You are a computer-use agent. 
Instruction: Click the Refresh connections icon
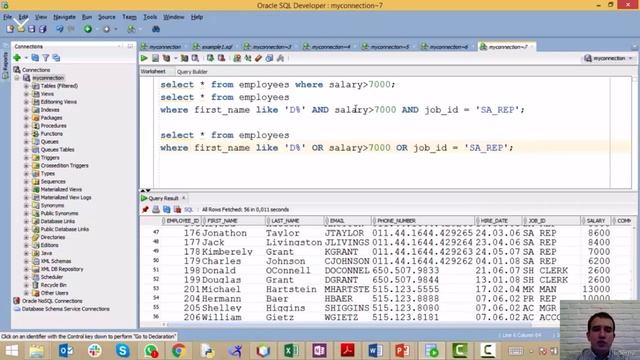pyautogui.click(x=35, y=58)
